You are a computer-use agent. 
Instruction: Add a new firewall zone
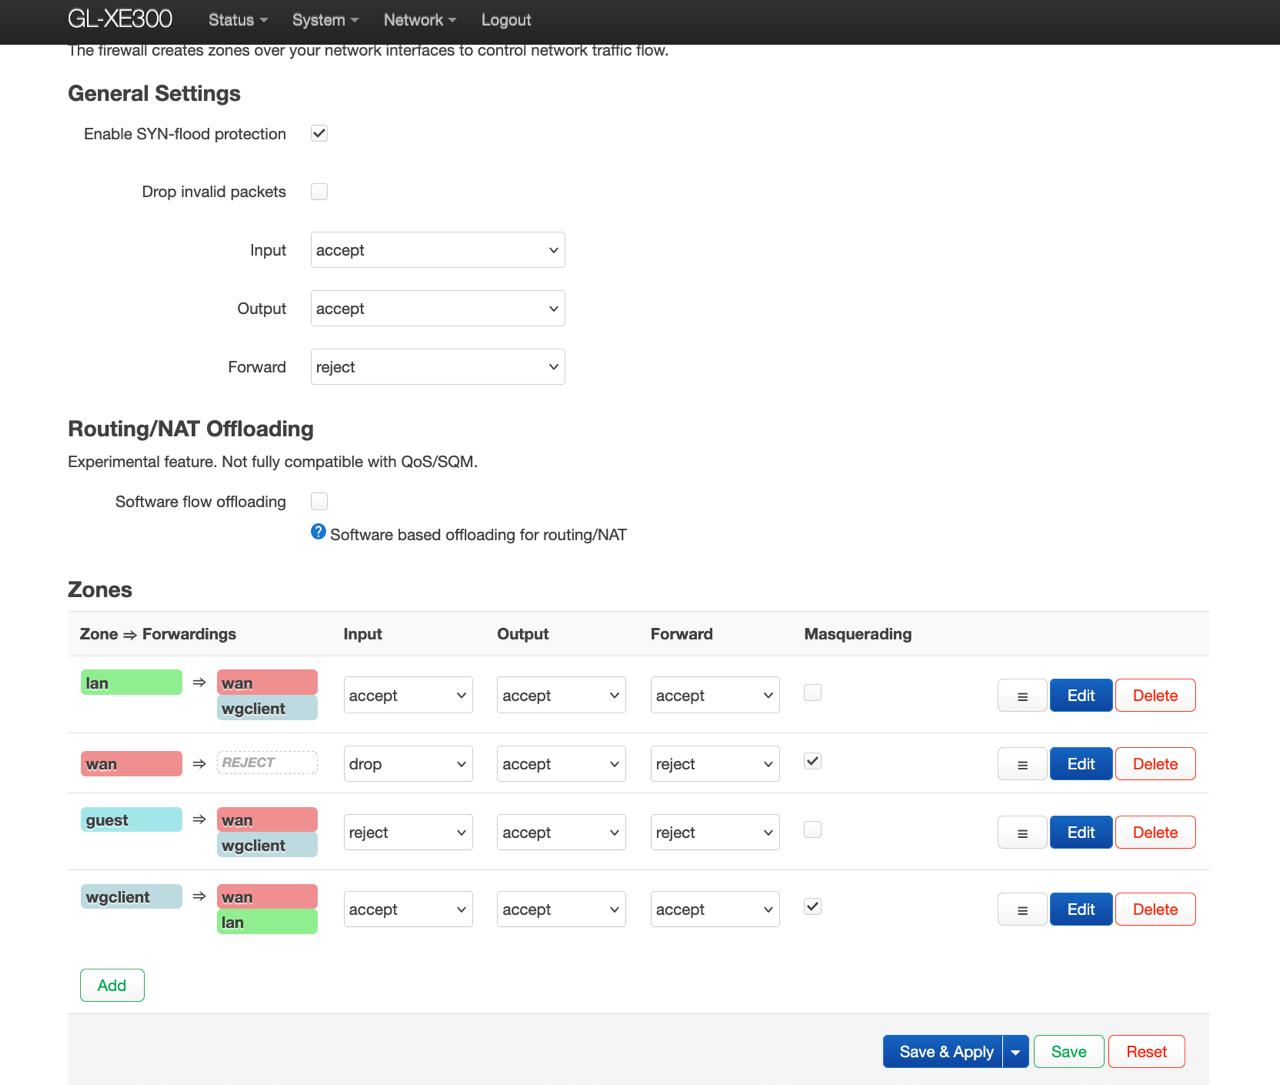112,985
